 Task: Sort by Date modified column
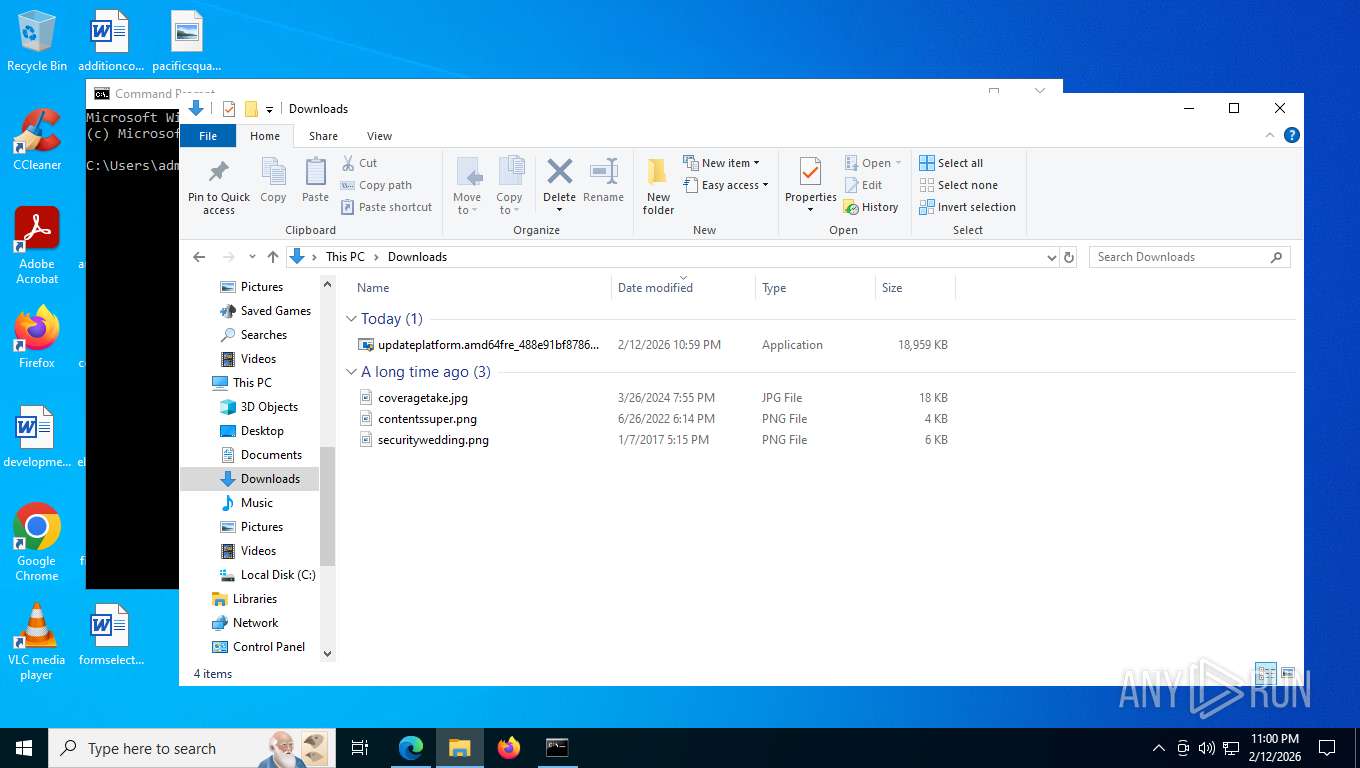coord(683,288)
